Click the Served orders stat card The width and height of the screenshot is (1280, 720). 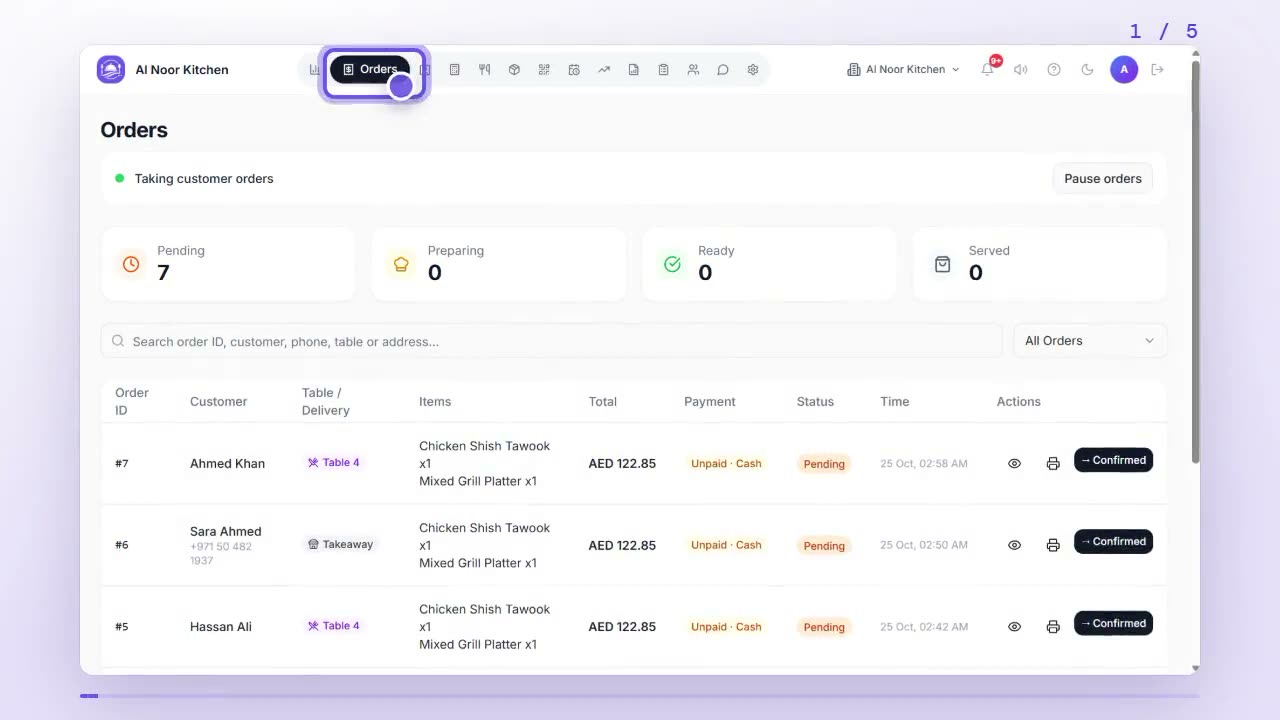click(1040, 264)
